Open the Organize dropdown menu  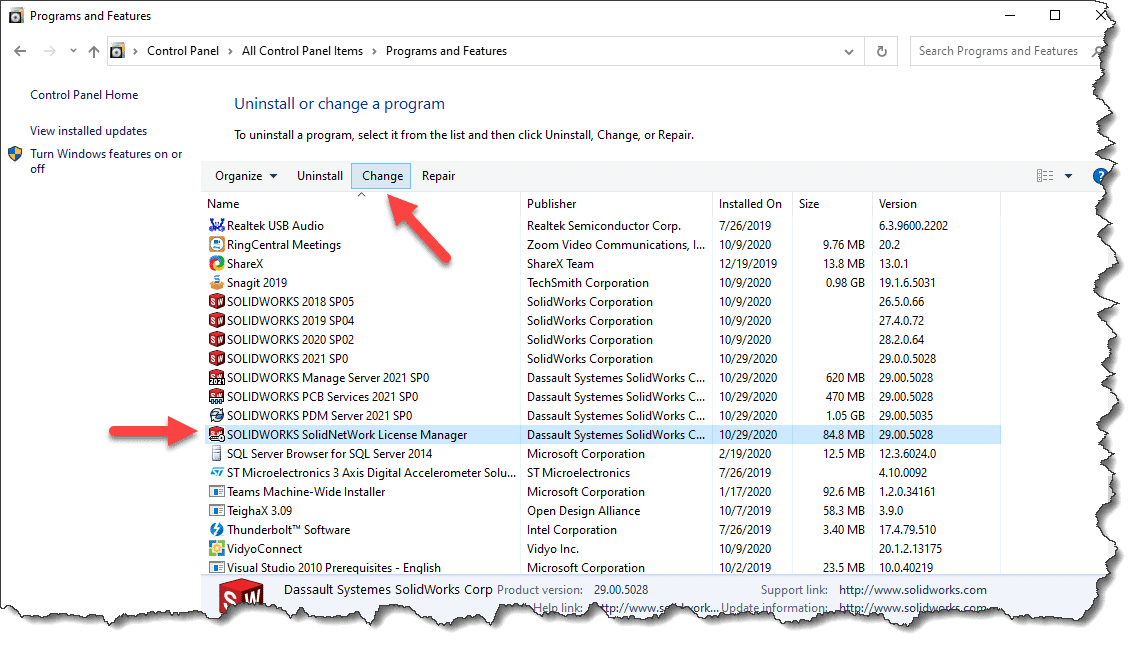click(x=246, y=176)
